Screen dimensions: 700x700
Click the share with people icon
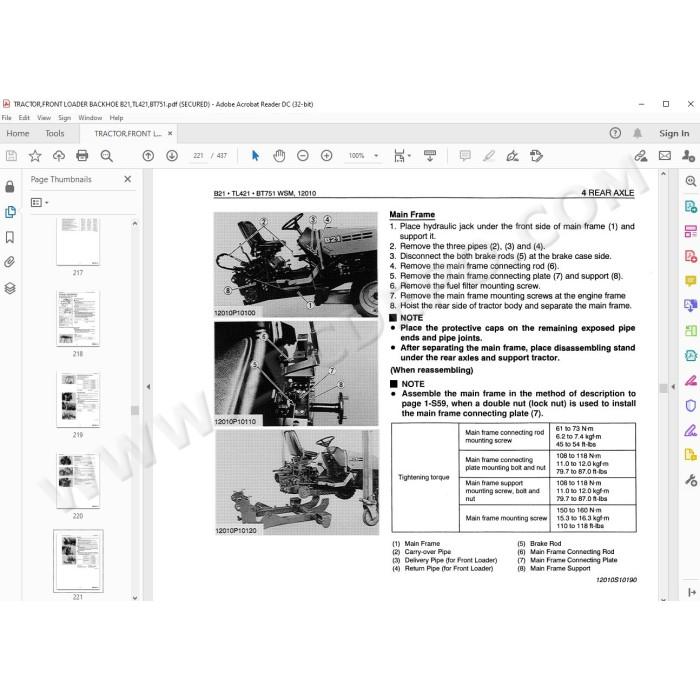click(688, 156)
